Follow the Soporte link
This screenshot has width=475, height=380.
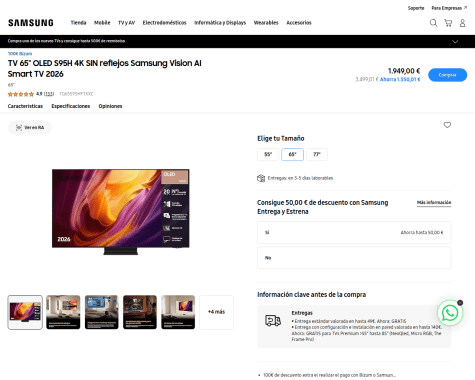(x=416, y=8)
